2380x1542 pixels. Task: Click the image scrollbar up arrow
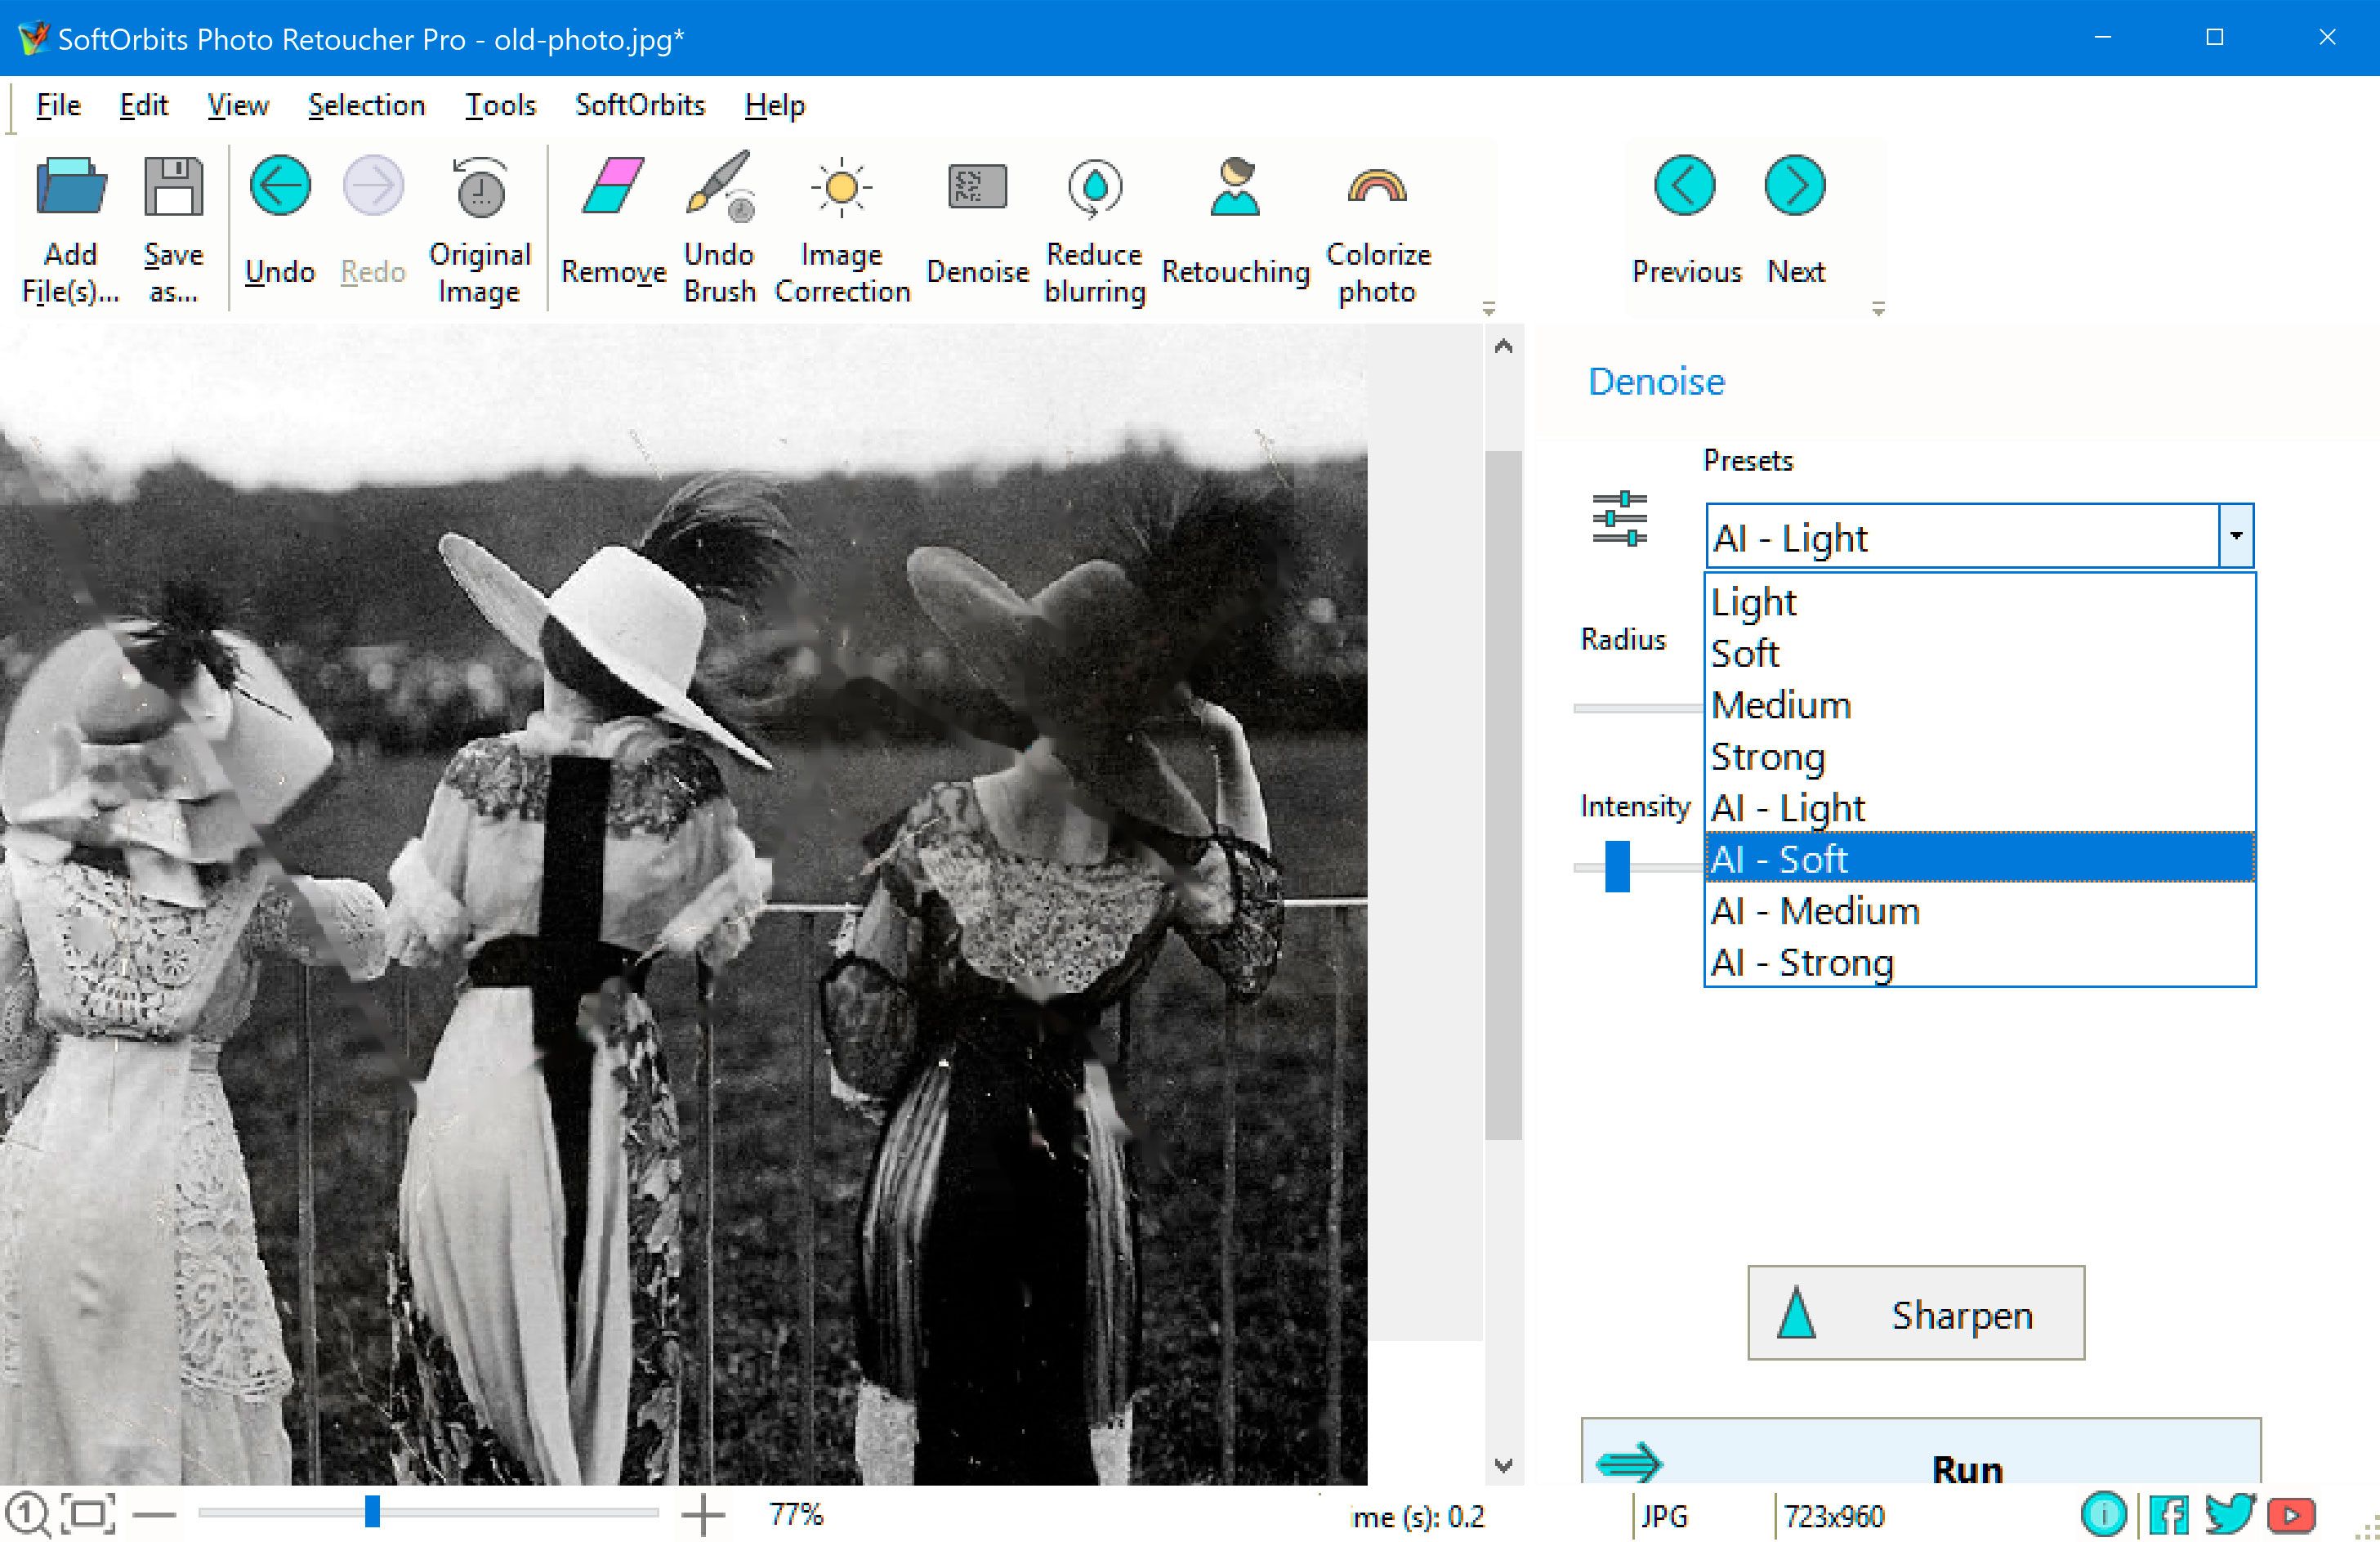click(1503, 347)
